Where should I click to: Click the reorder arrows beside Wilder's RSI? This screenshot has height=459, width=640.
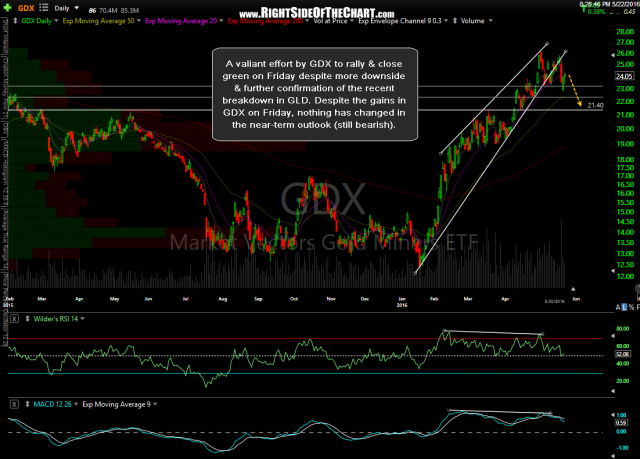point(28,319)
